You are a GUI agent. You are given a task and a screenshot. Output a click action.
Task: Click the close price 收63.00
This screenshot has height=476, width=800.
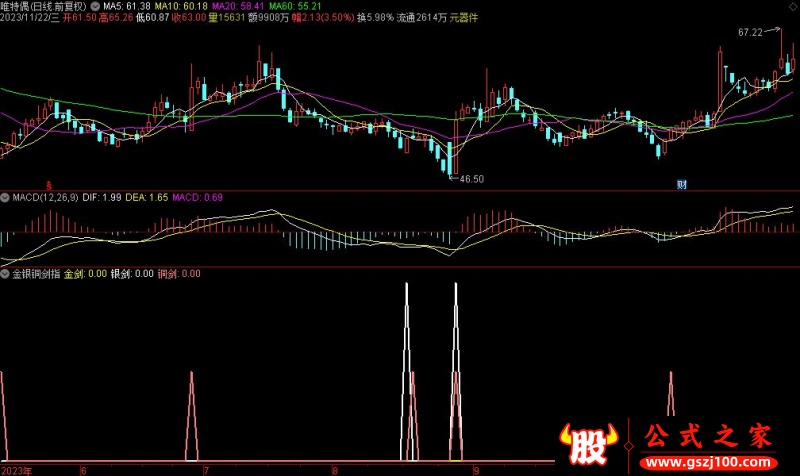click(189, 18)
